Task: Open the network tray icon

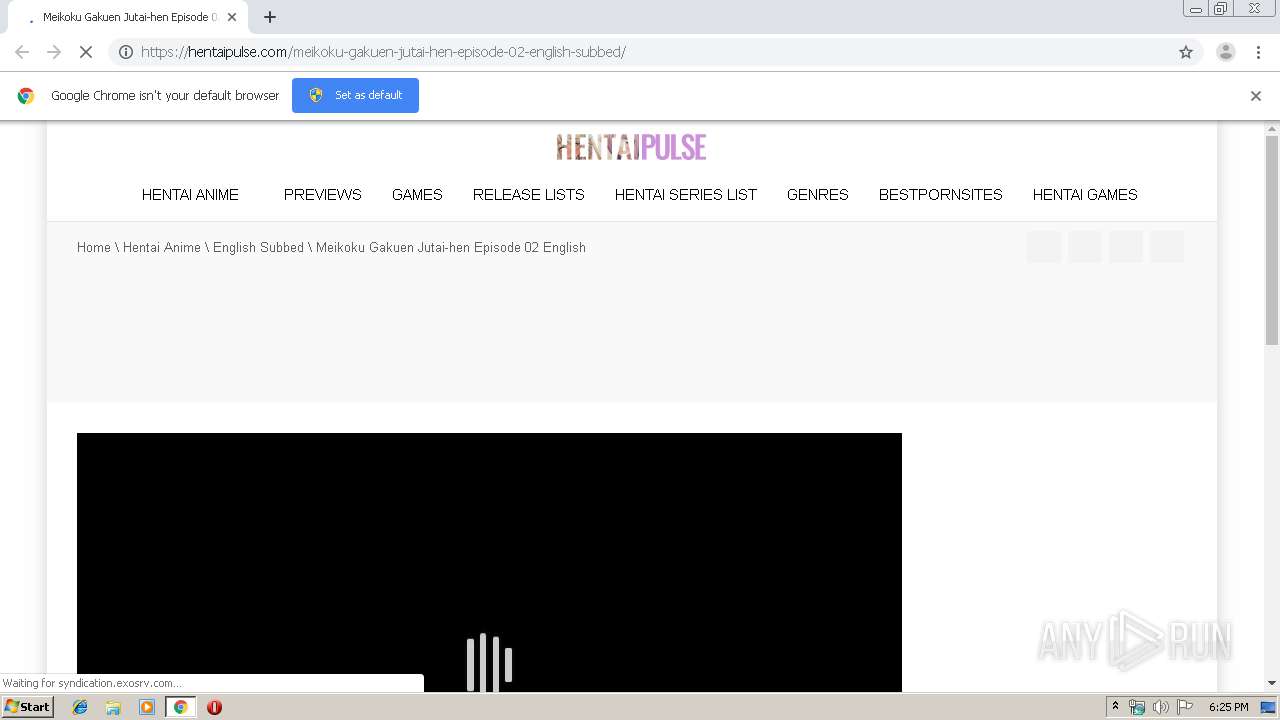Action: pyautogui.click(x=1137, y=707)
